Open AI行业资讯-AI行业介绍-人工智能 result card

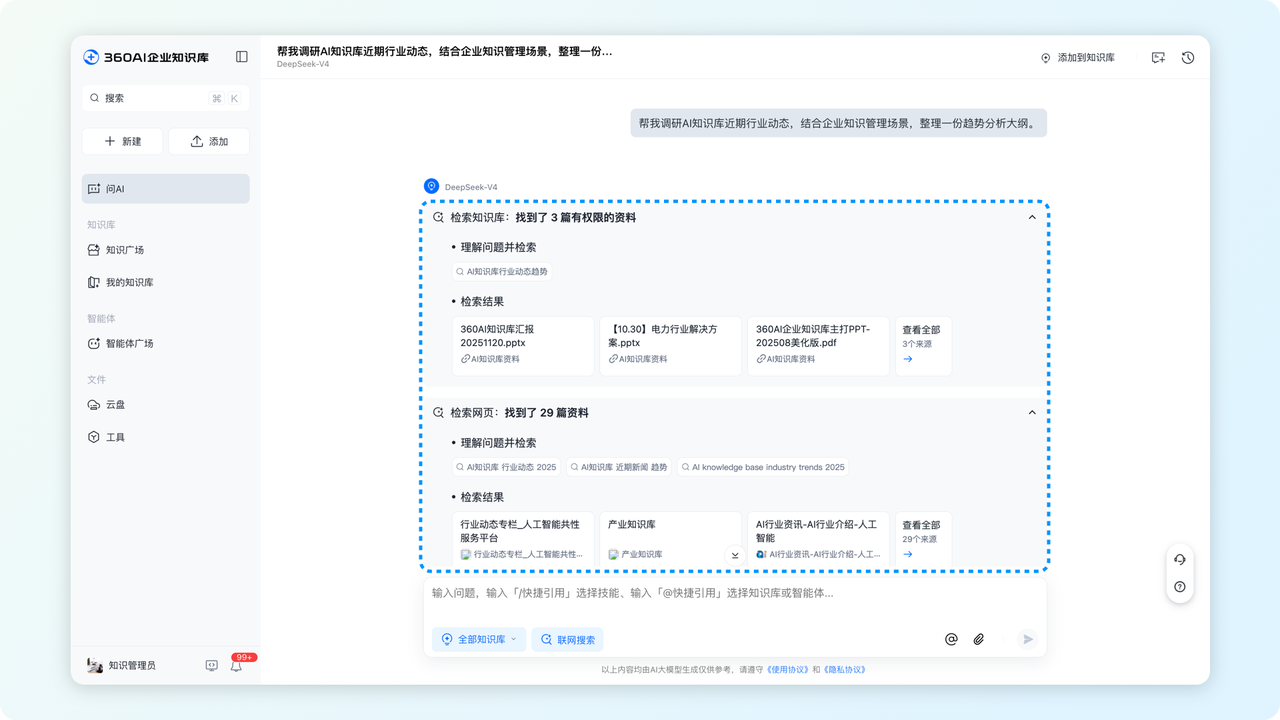point(818,540)
